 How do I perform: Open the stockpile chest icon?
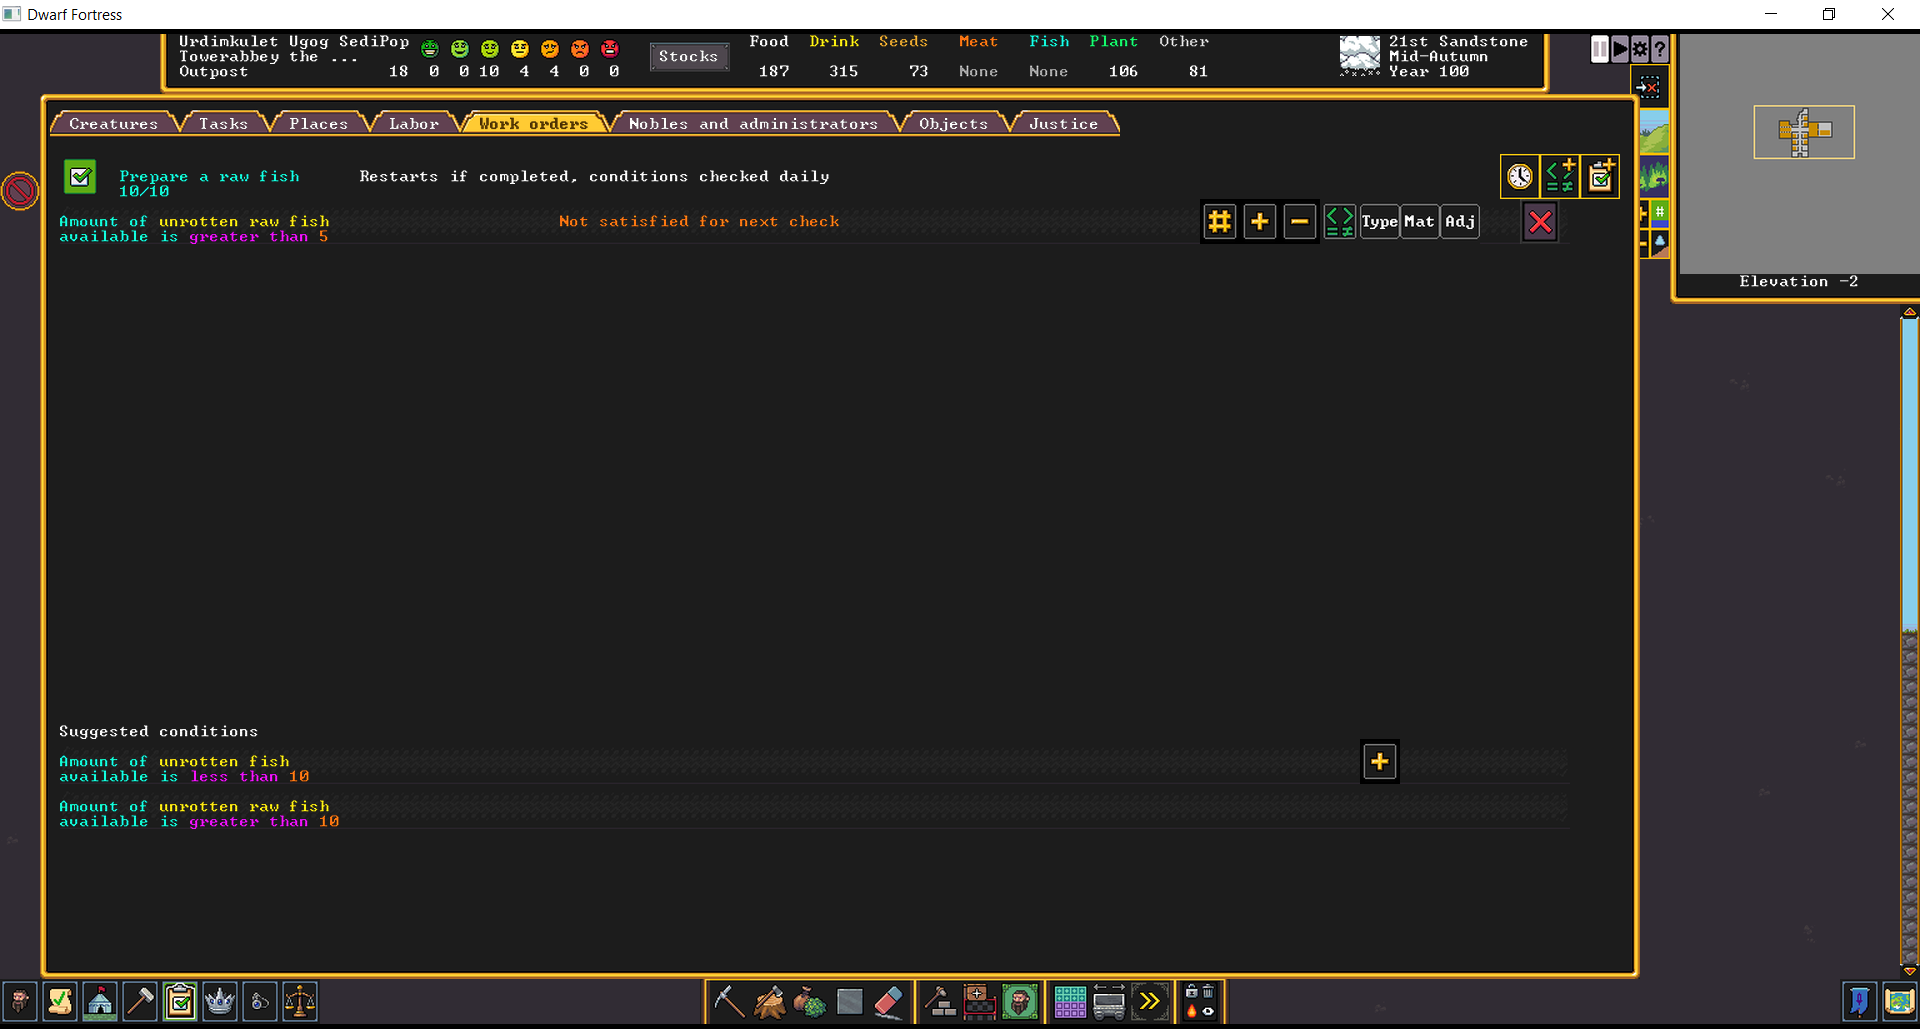[980, 1001]
